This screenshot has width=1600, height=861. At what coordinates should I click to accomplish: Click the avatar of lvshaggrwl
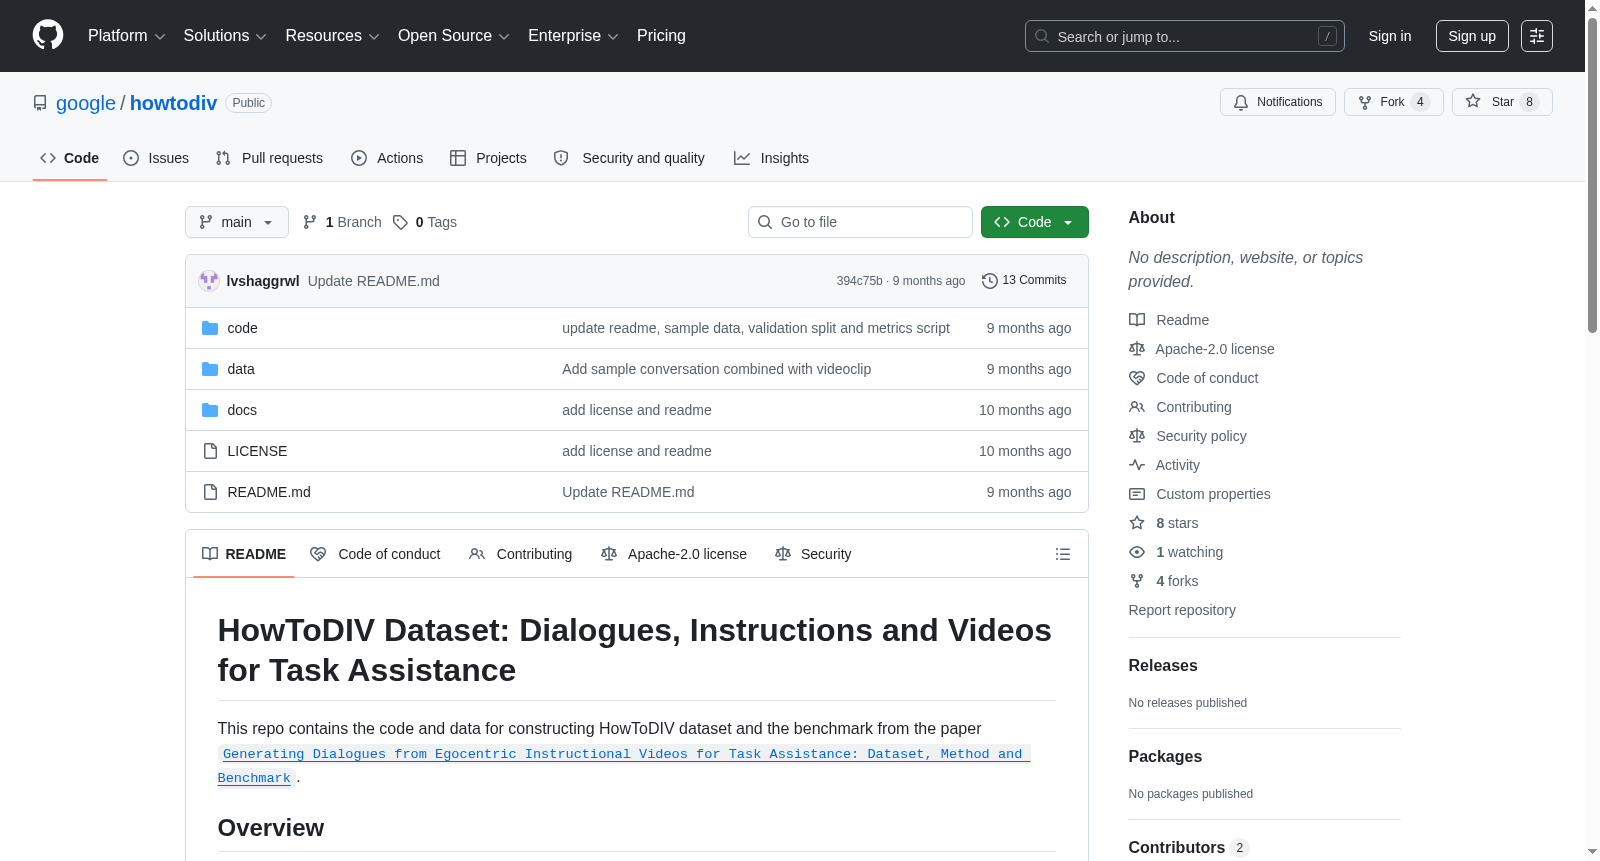[209, 281]
